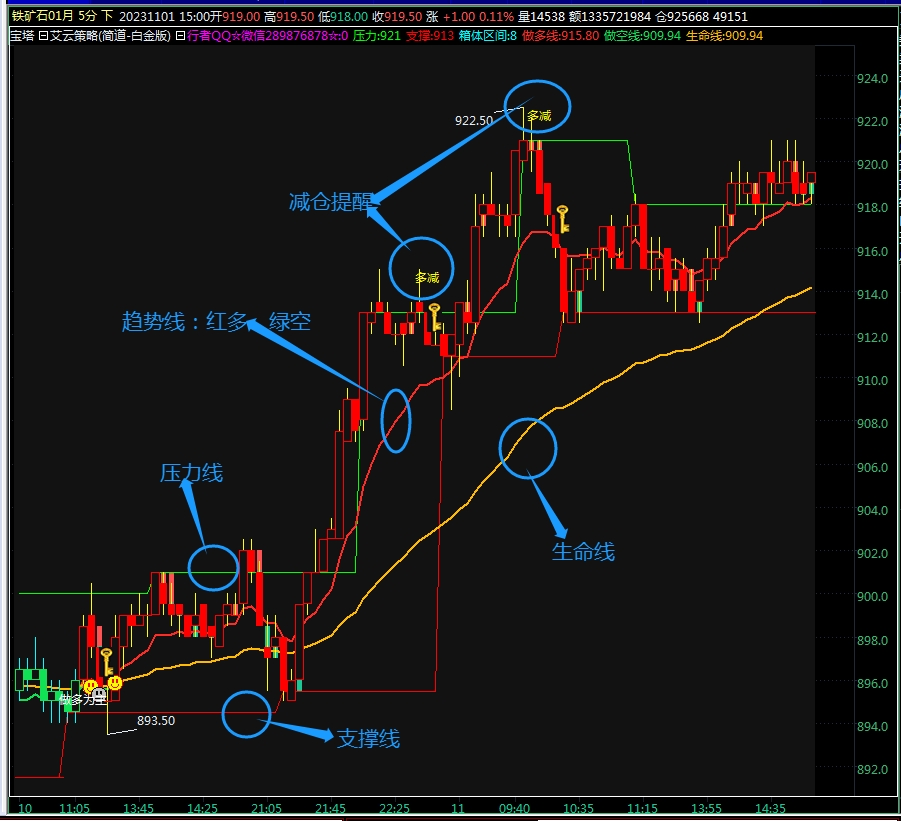This screenshot has height=821, width=901.
Task: Click the blue 减仓提醒 annotation text
Action: coord(329,203)
